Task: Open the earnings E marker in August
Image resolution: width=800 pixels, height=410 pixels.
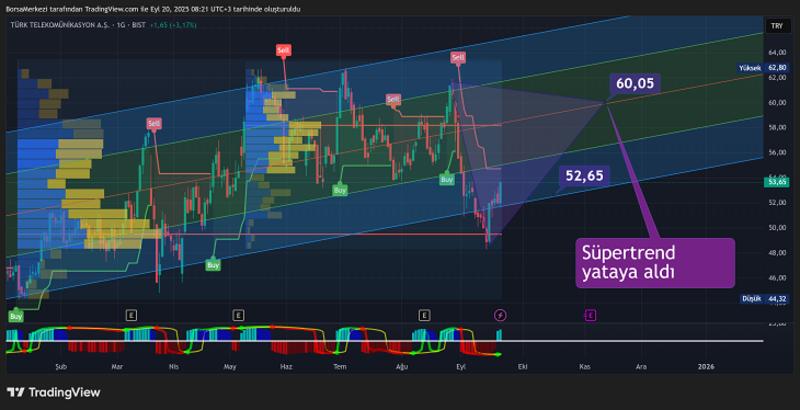Action: pos(424,316)
